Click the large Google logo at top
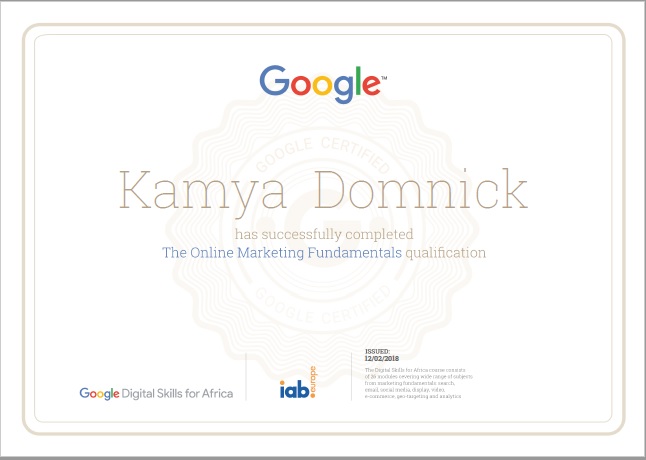Image resolution: width=646 pixels, height=460 pixels. [x=323, y=84]
